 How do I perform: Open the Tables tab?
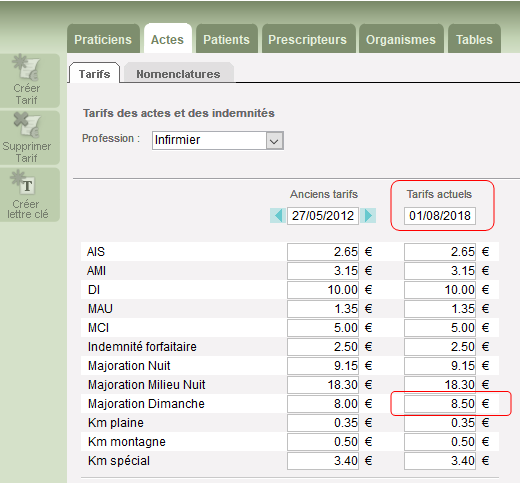(x=474, y=39)
